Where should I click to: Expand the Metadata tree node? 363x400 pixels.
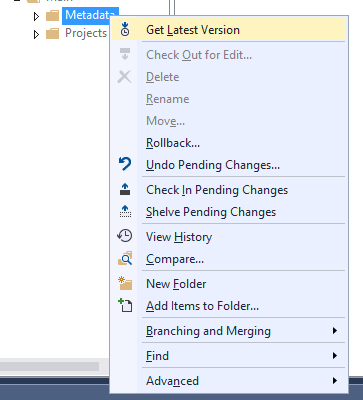[36, 16]
